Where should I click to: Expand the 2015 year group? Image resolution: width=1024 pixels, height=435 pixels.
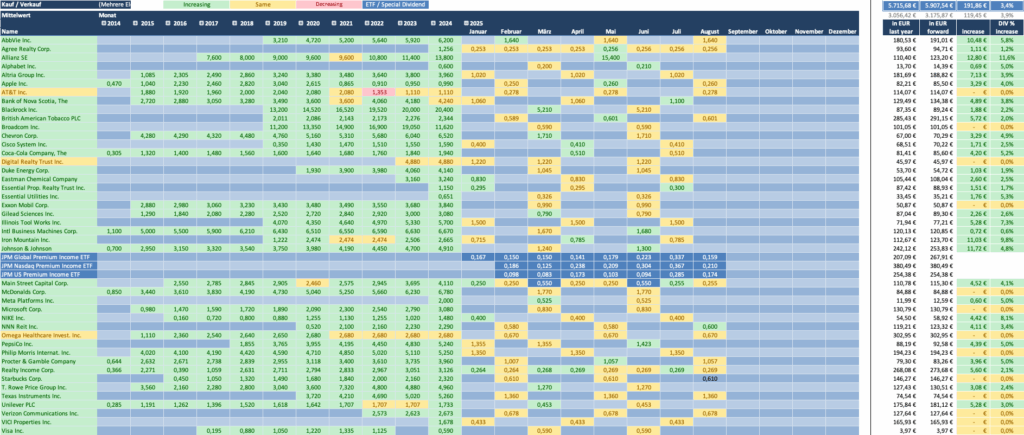[135, 23]
